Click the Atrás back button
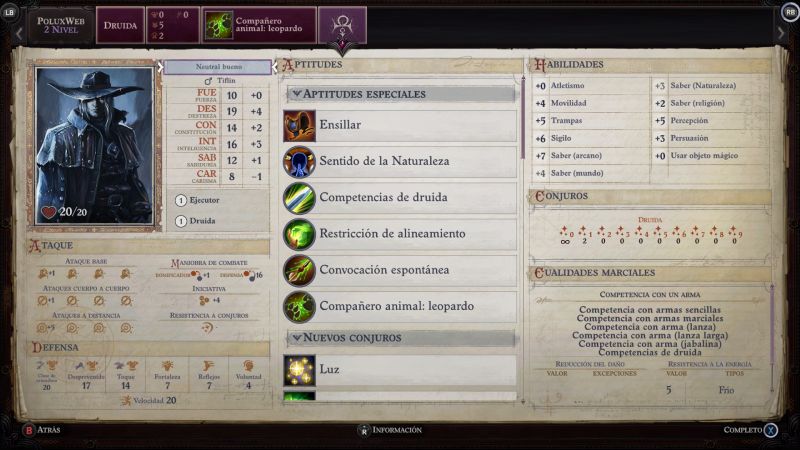This screenshot has width=800, height=450. pos(42,430)
